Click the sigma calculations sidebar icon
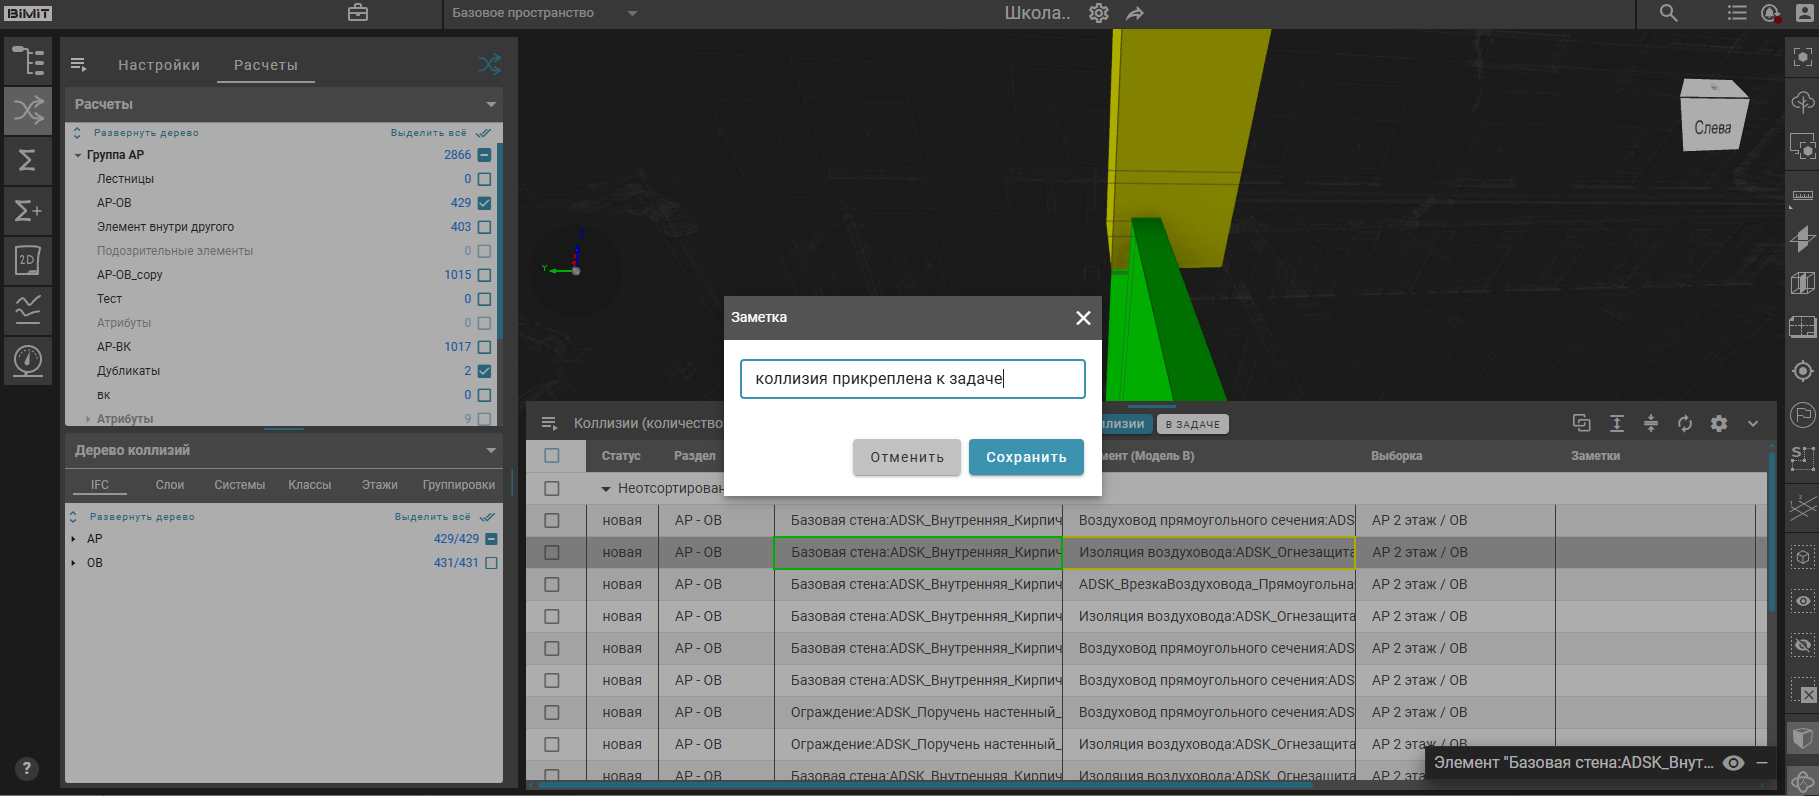The image size is (1819, 796). coord(28,160)
